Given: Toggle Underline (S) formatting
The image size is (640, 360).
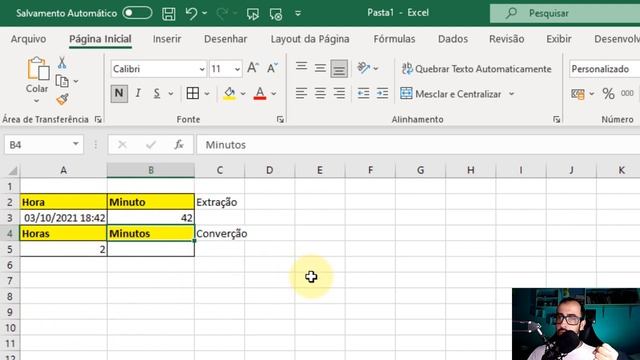Looking at the screenshot, I should 157,93.
